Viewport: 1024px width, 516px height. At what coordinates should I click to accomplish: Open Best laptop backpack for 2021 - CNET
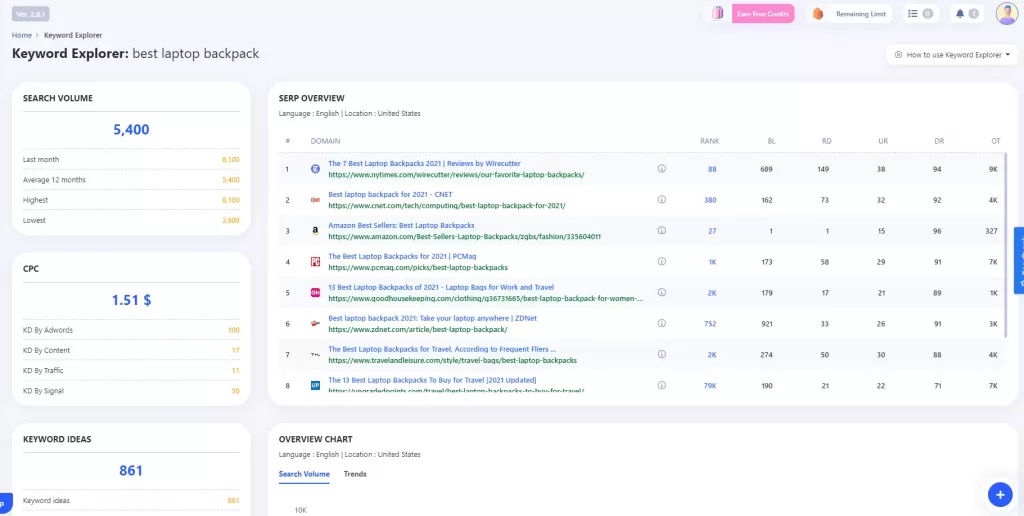click(x=390, y=195)
